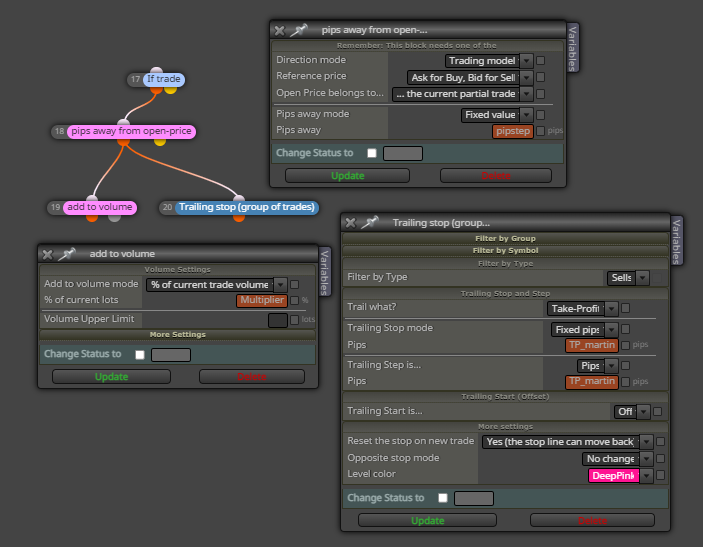Click the node number badge 17
703x547 pixels.
point(135,79)
